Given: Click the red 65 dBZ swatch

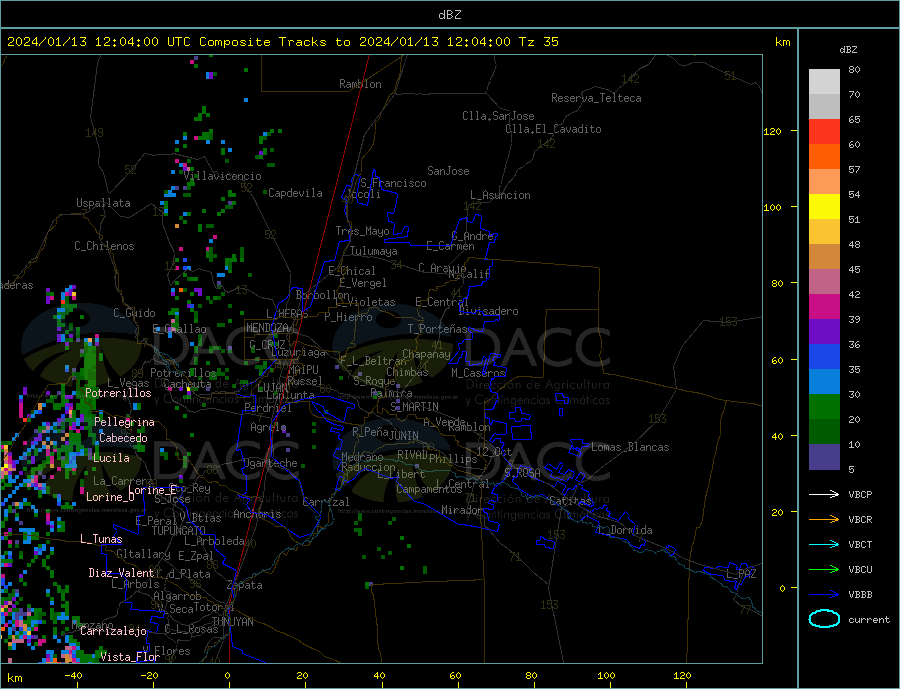Looking at the screenshot, I should (x=824, y=131).
